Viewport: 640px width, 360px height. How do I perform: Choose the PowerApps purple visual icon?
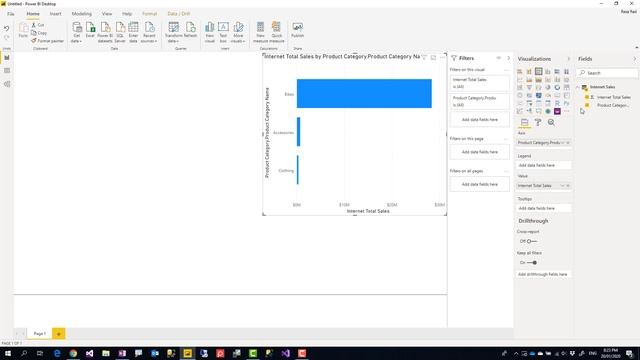pyautogui.click(x=557, y=111)
